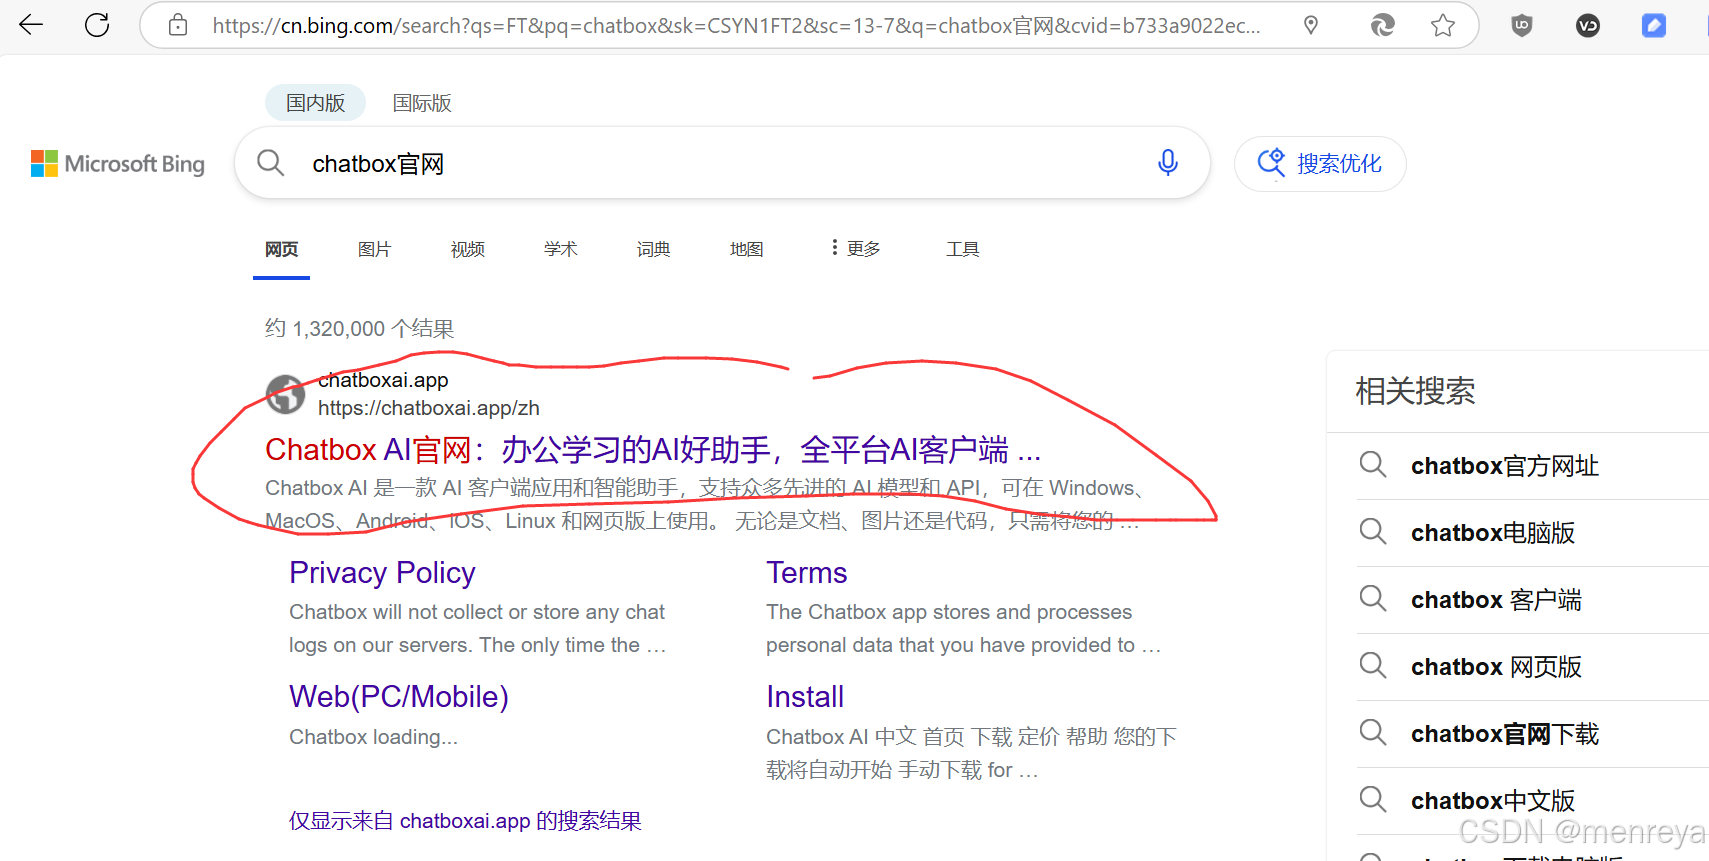Click the 相关搜索 heading
This screenshot has width=1709, height=861.
(x=1415, y=391)
